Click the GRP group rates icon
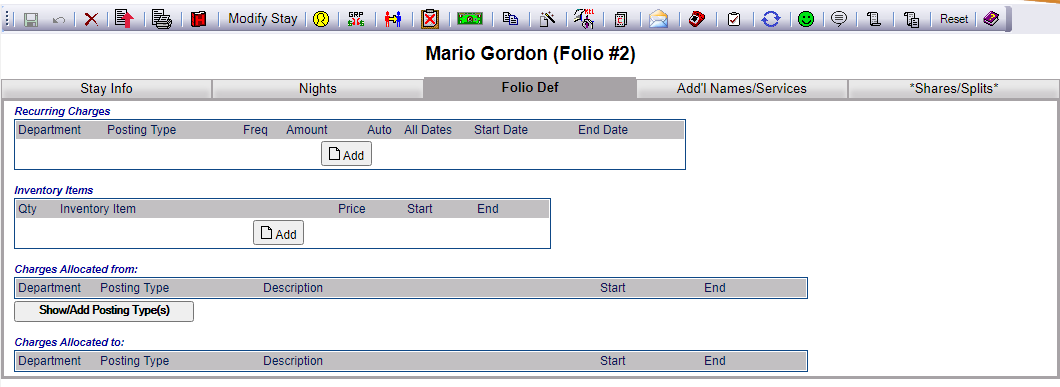Image resolution: width=1060 pixels, height=387 pixels. coord(356,20)
